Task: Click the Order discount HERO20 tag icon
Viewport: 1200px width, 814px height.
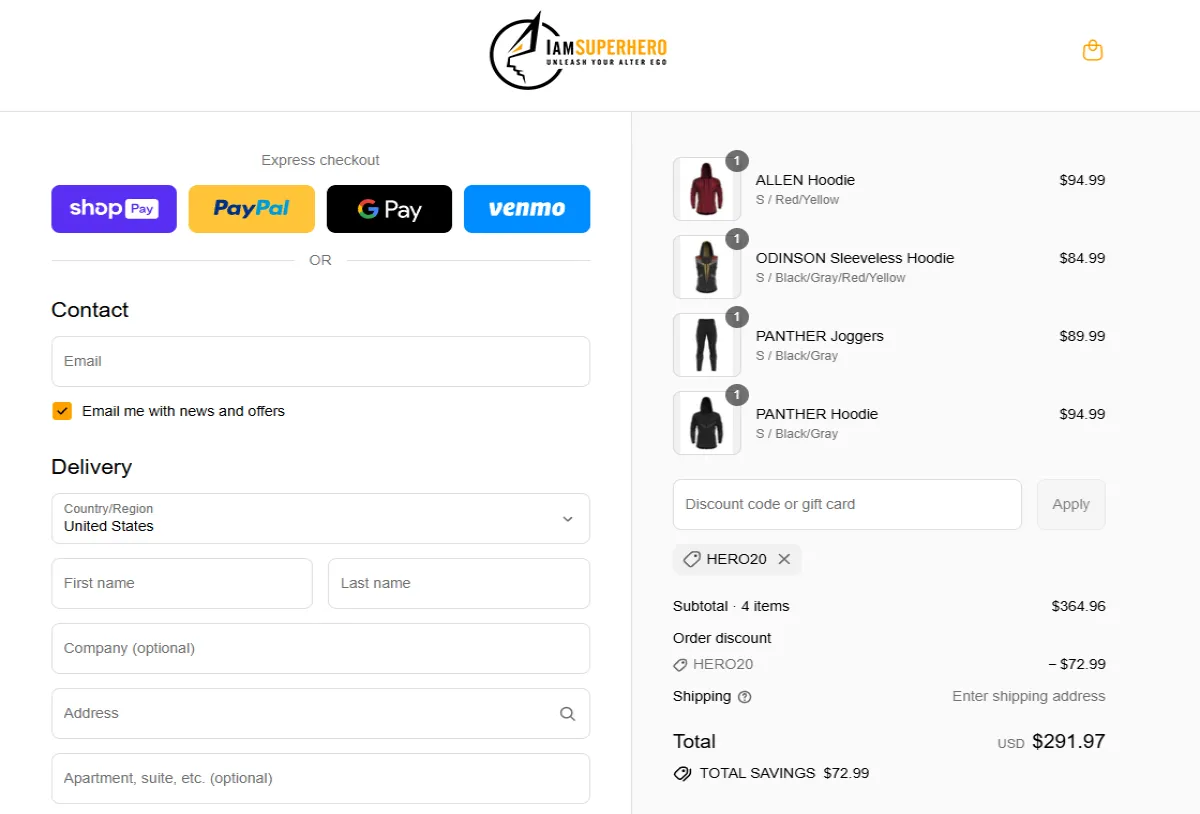Action: pos(680,664)
